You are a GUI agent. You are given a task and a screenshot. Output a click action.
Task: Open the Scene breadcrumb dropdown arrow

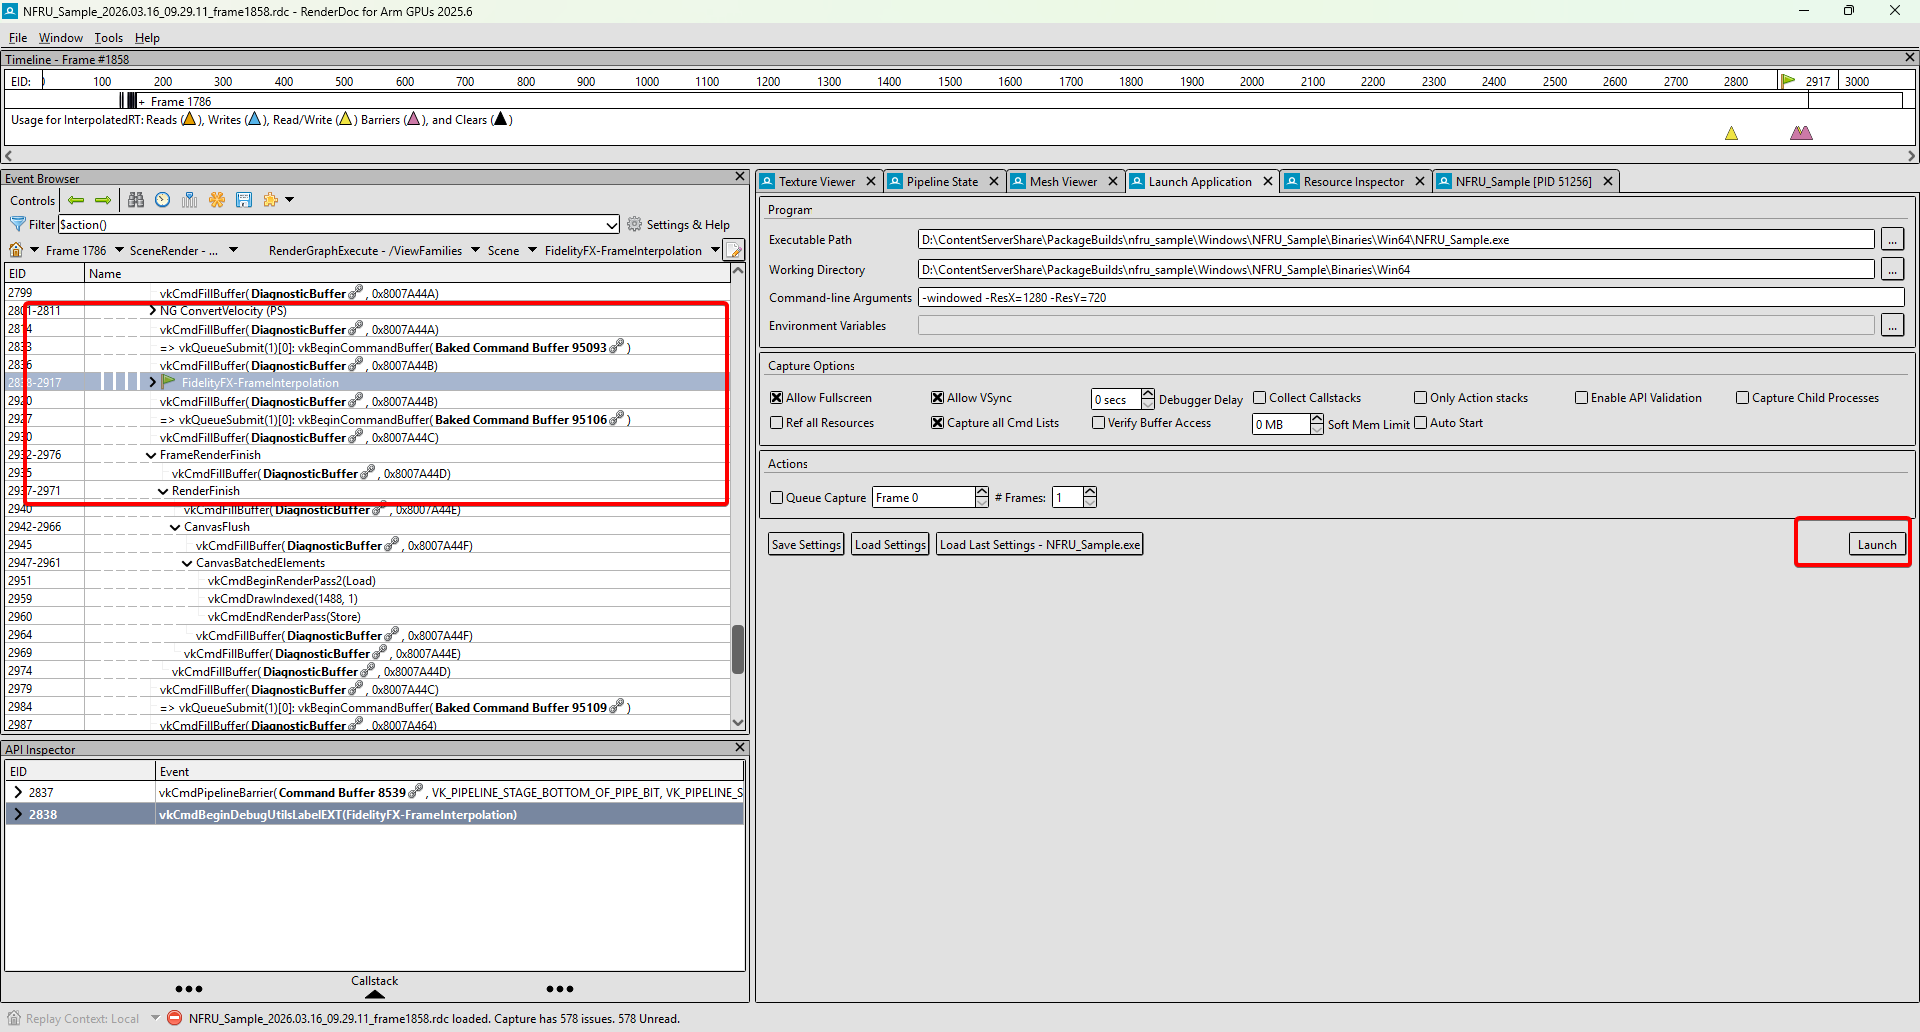point(532,250)
